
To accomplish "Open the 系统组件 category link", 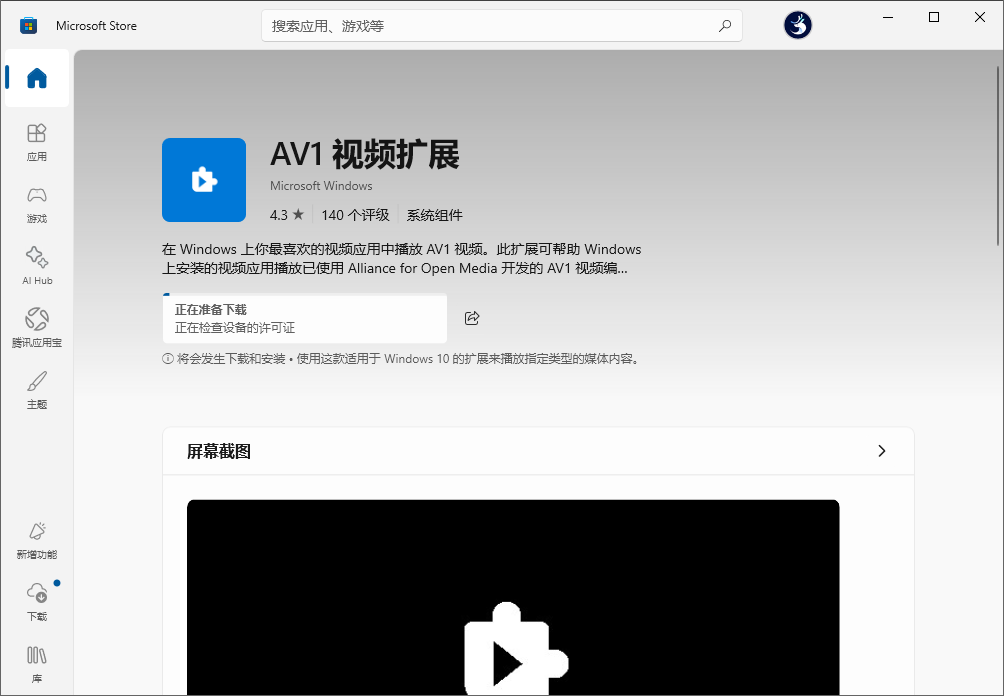I will (x=434, y=215).
